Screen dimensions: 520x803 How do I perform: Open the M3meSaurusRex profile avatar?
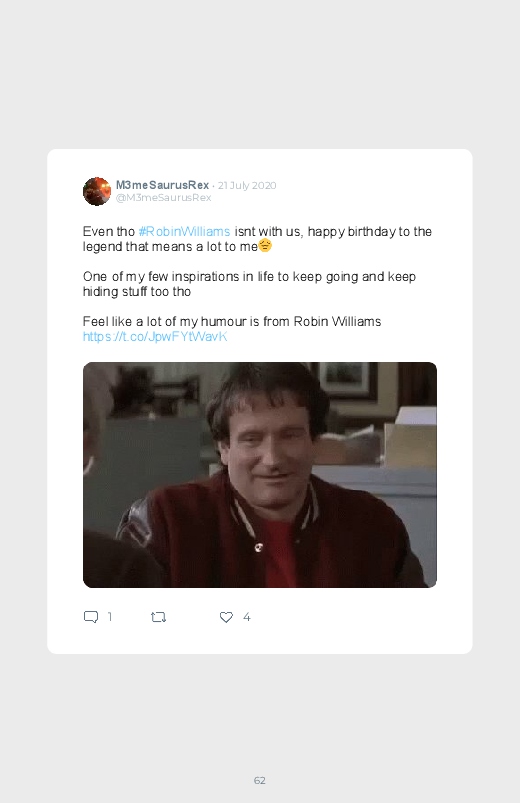(x=97, y=191)
